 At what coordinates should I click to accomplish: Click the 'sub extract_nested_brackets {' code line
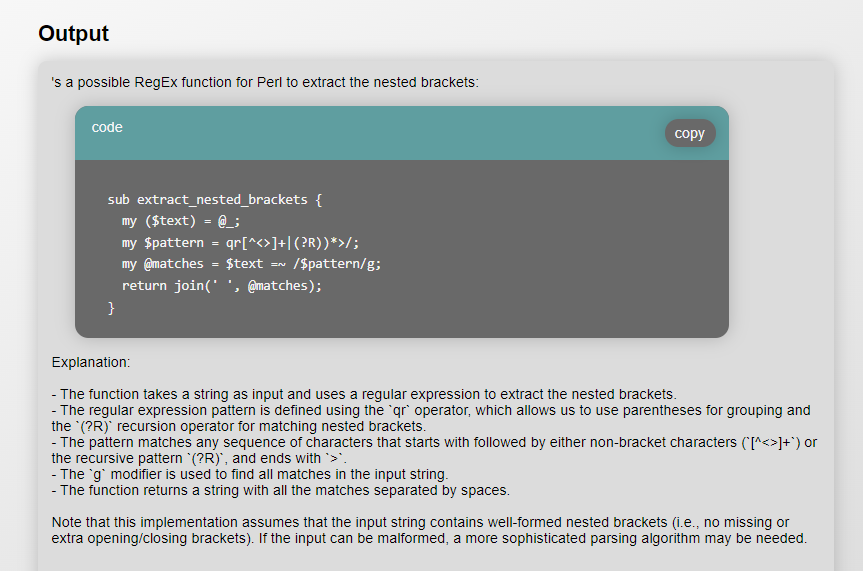point(215,199)
